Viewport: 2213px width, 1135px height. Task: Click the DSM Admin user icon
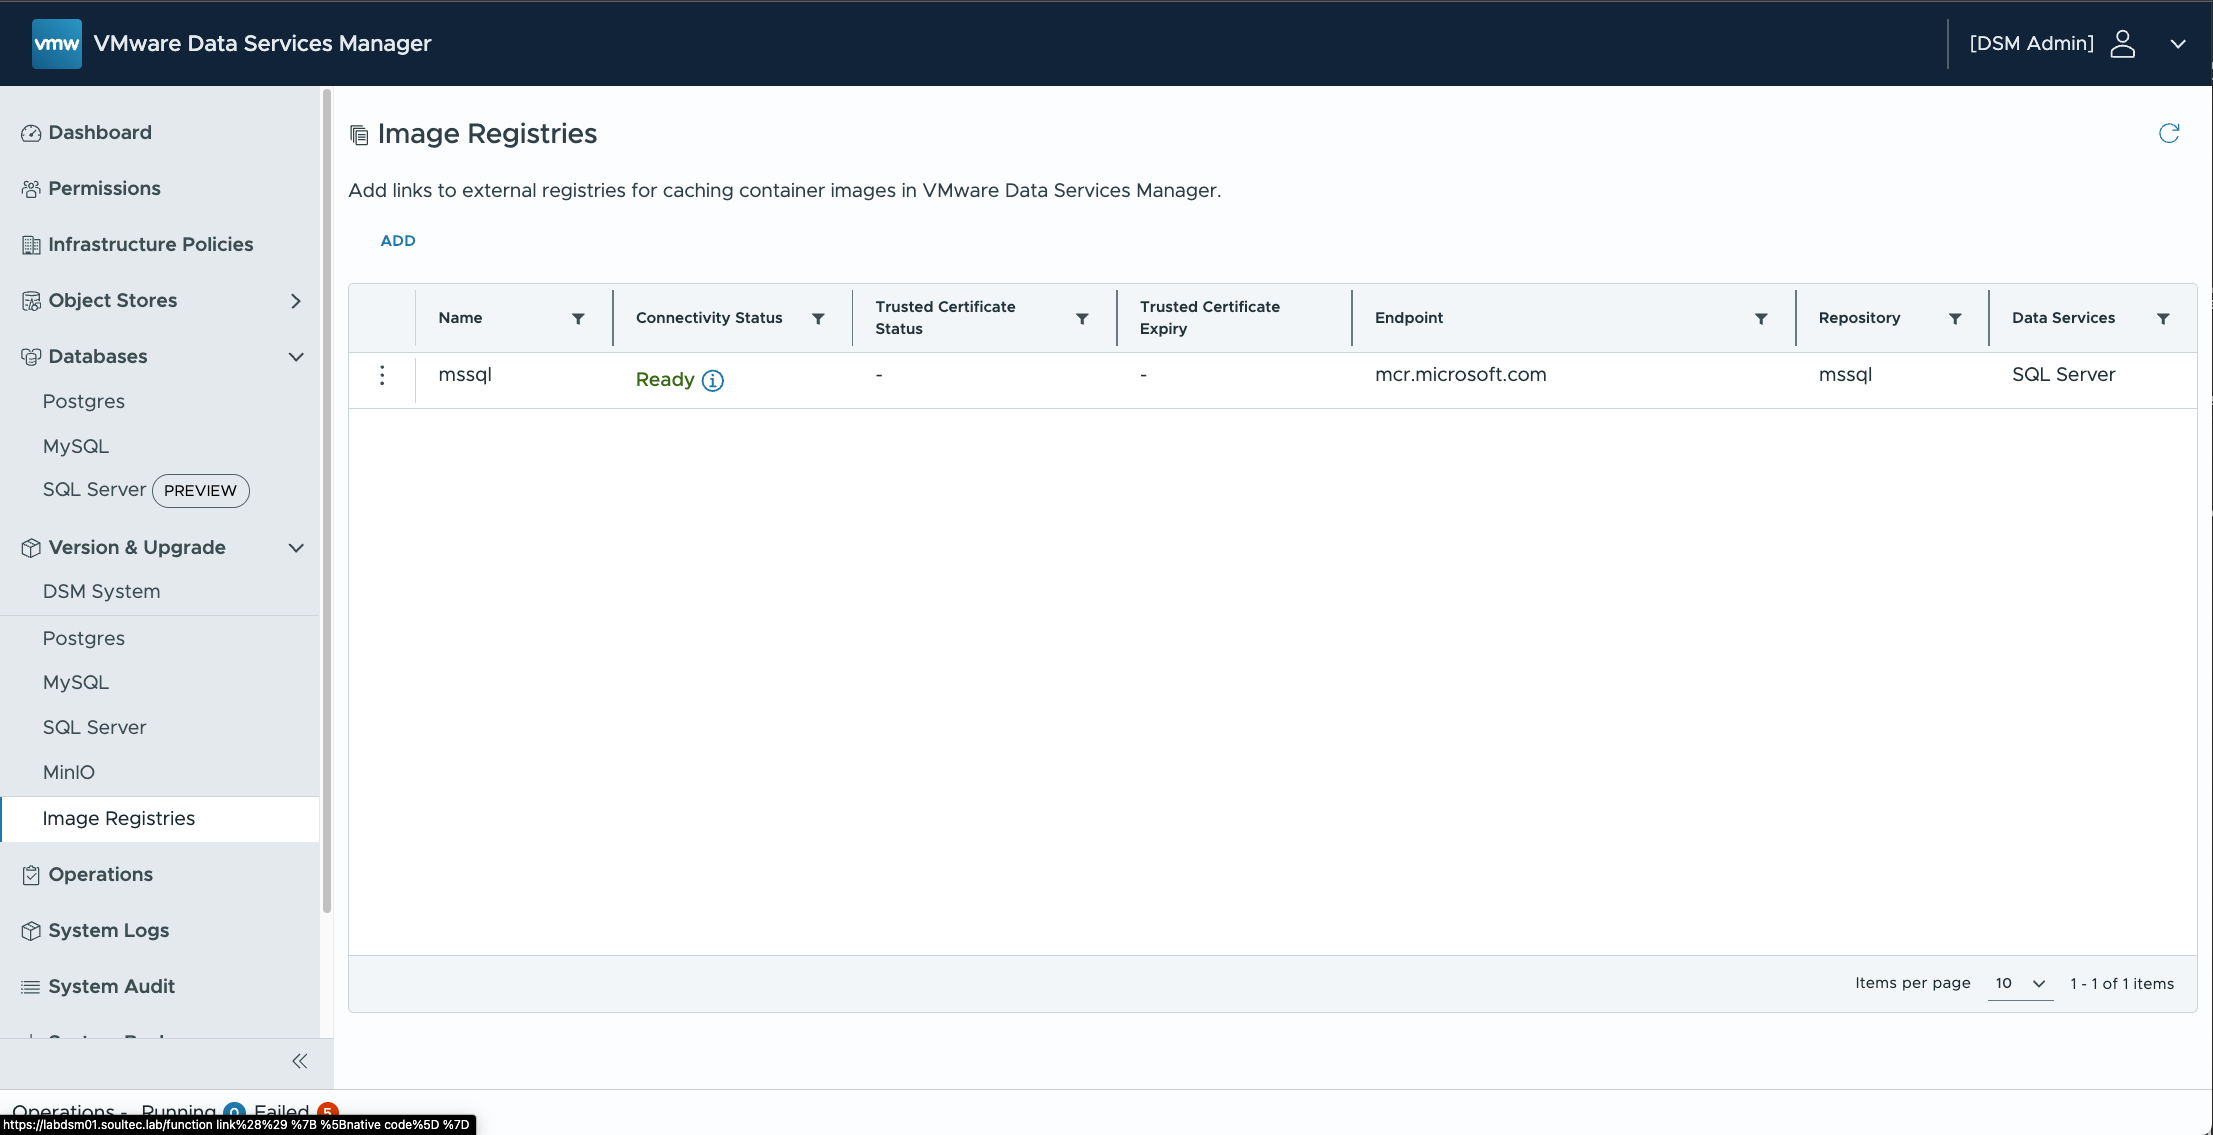(2122, 43)
